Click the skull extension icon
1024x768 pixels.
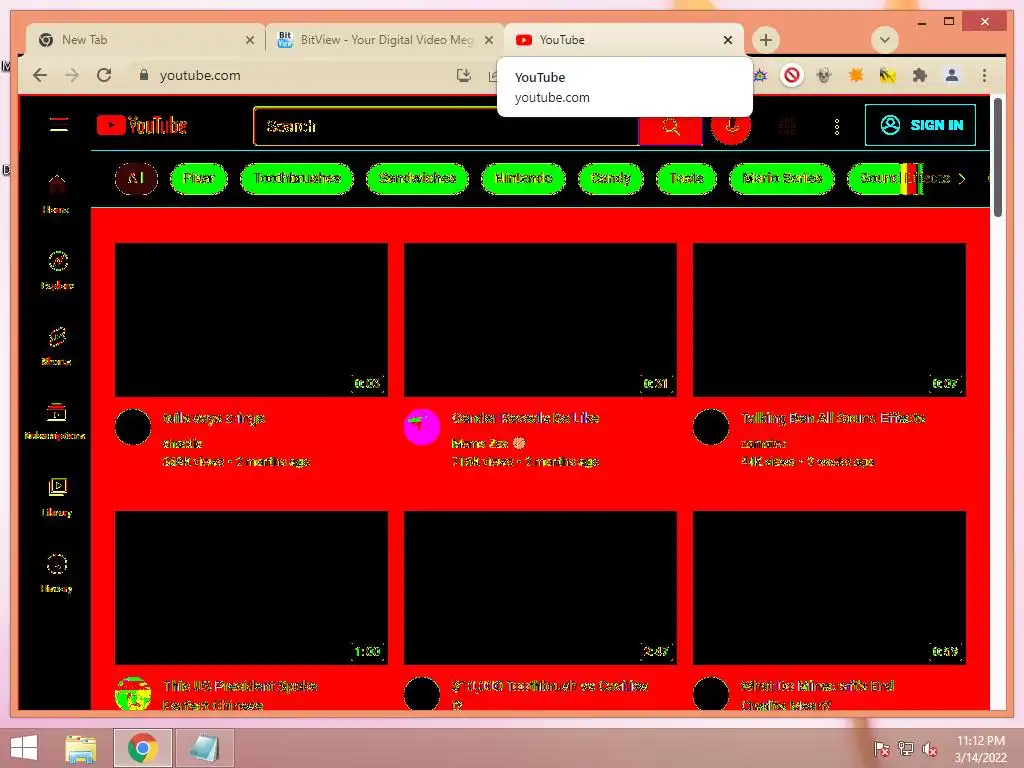pyautogui.click(x=824, y=76)
